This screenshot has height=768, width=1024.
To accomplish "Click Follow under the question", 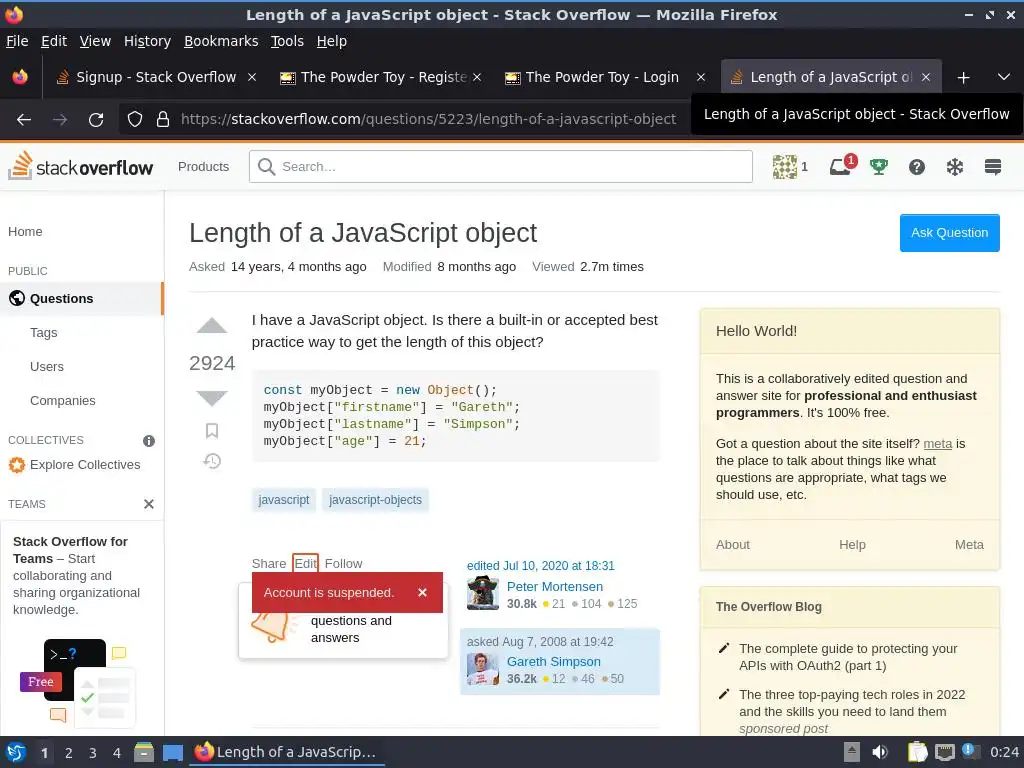I will pyautogui.click(x=344, y=563).
